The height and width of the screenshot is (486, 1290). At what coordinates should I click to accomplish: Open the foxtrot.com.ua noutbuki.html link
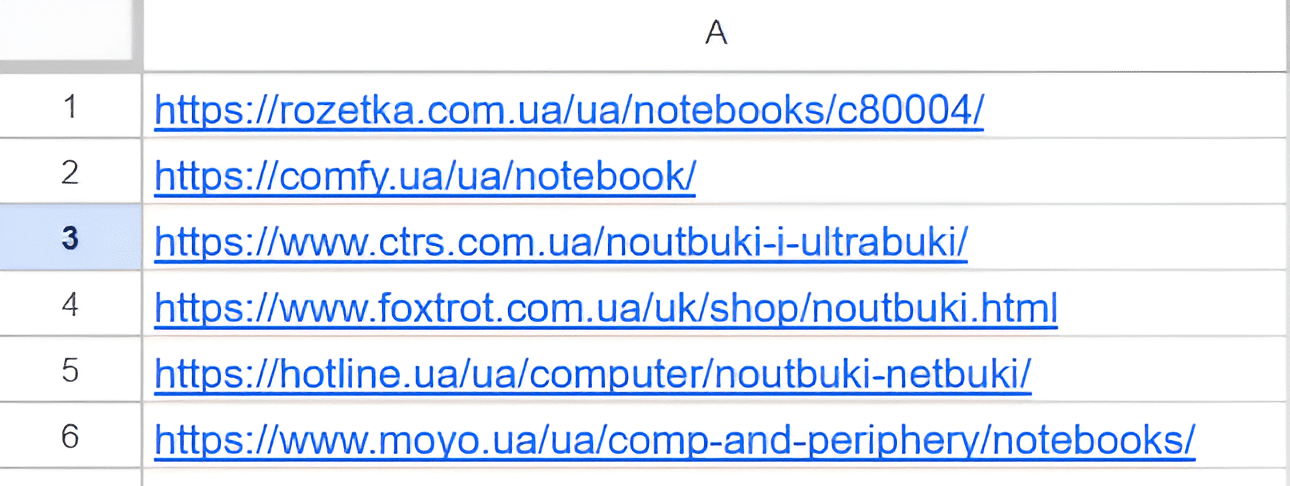[606, 308]
